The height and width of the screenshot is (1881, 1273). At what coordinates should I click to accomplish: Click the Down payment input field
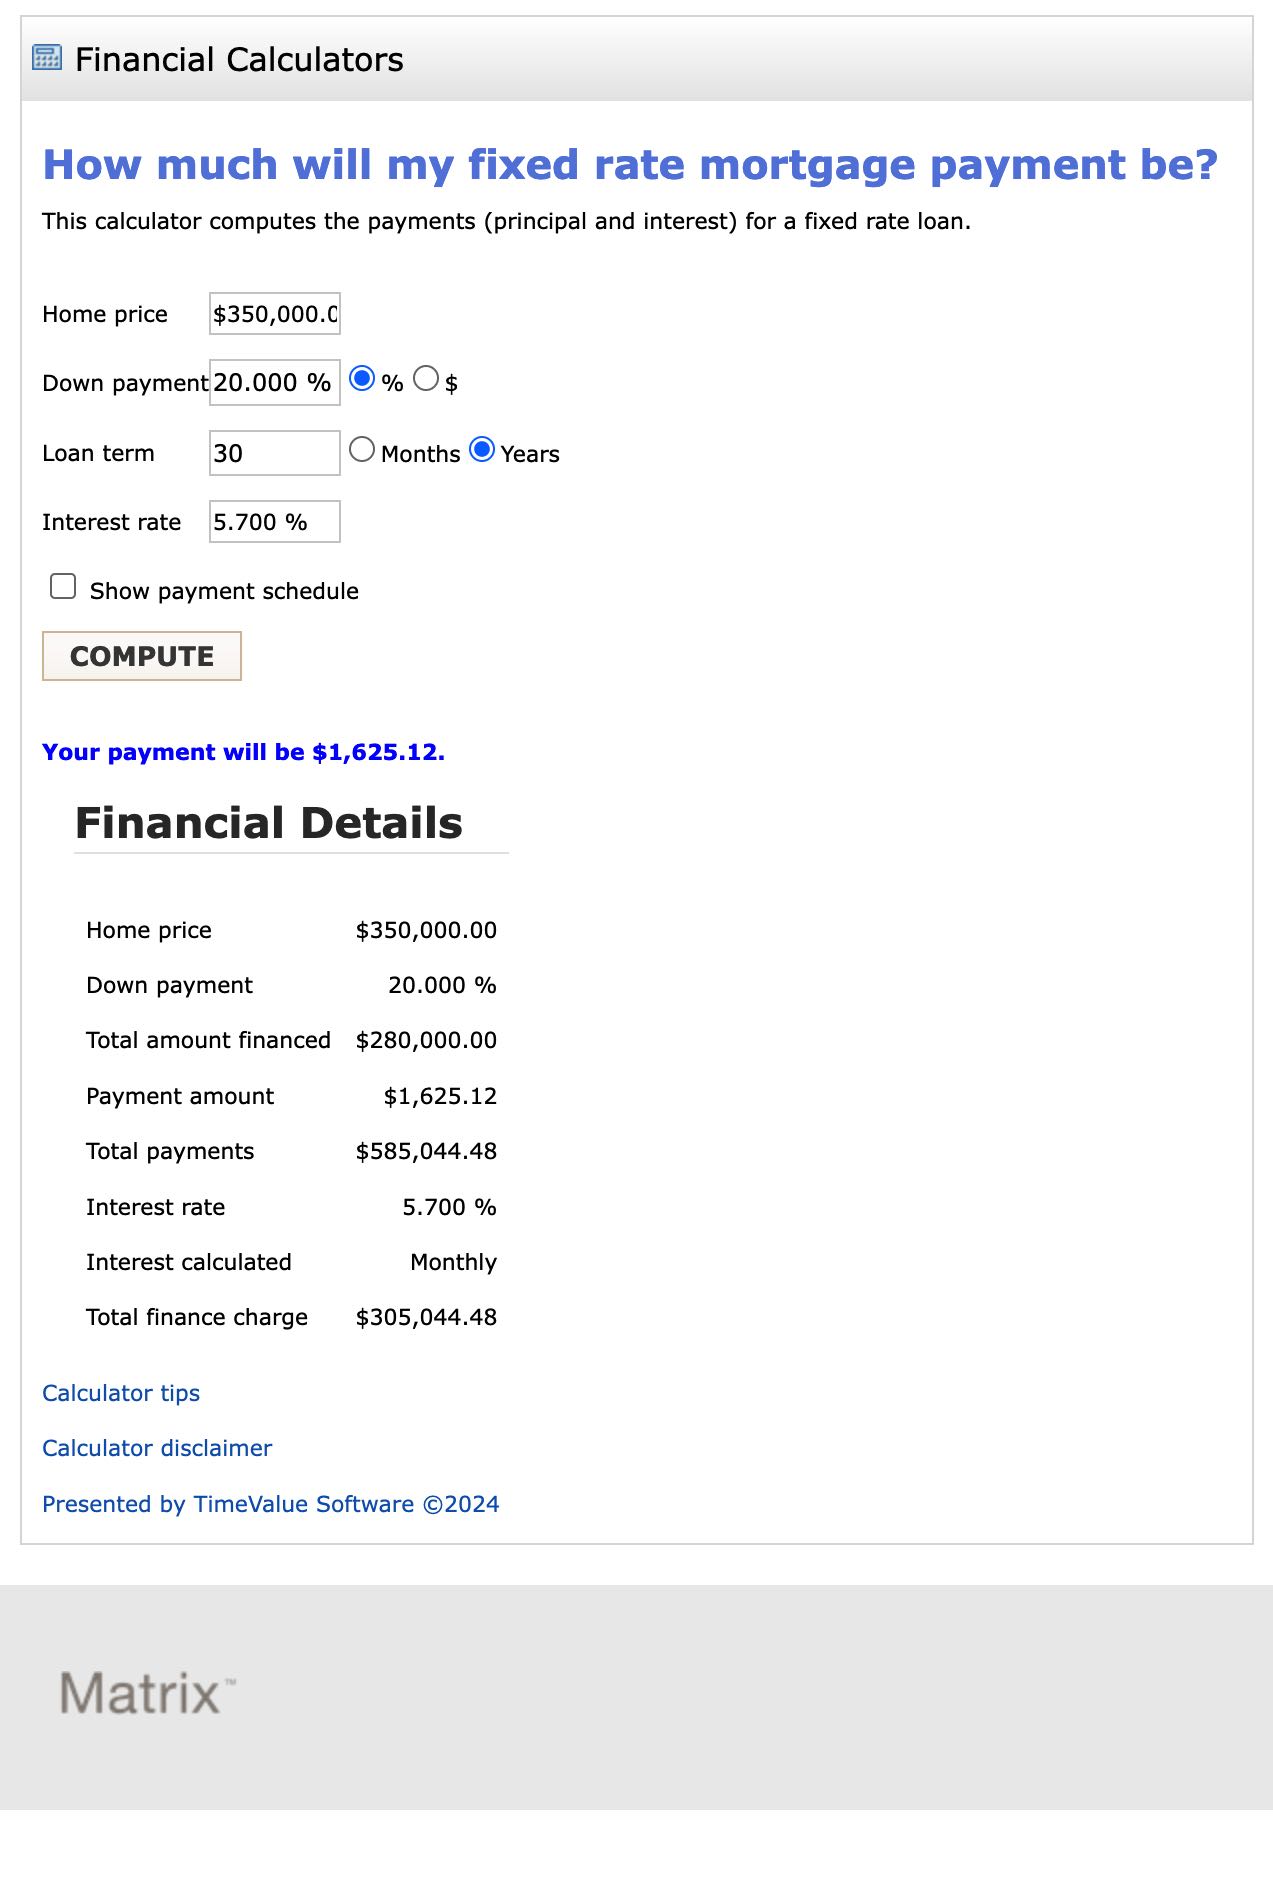pos(275,383)
